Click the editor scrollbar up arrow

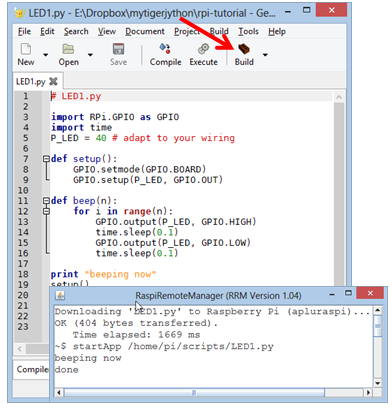point(339,97)
